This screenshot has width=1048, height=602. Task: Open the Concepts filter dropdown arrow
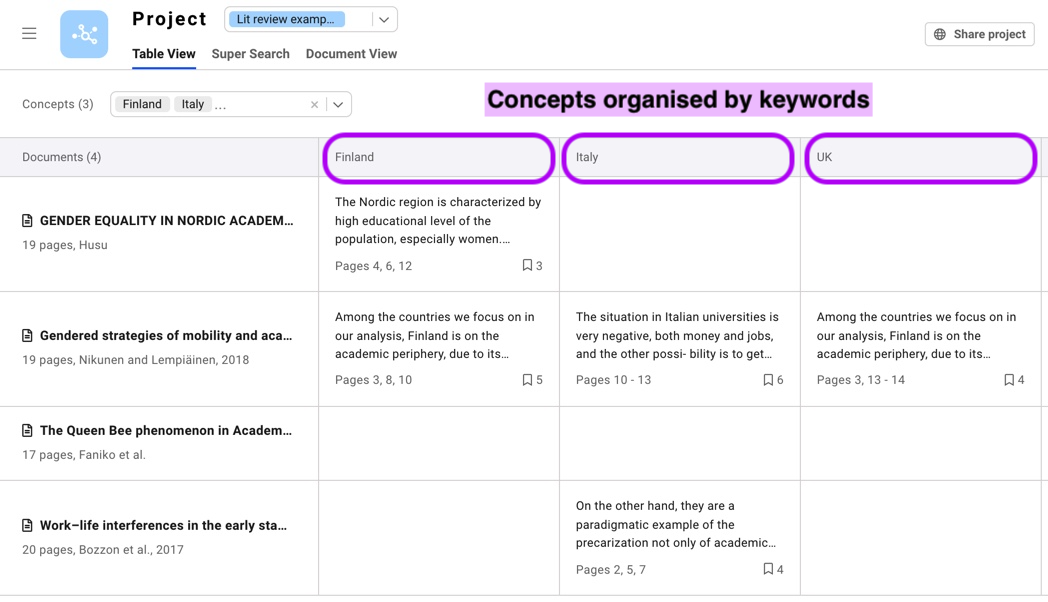(338, 105)
